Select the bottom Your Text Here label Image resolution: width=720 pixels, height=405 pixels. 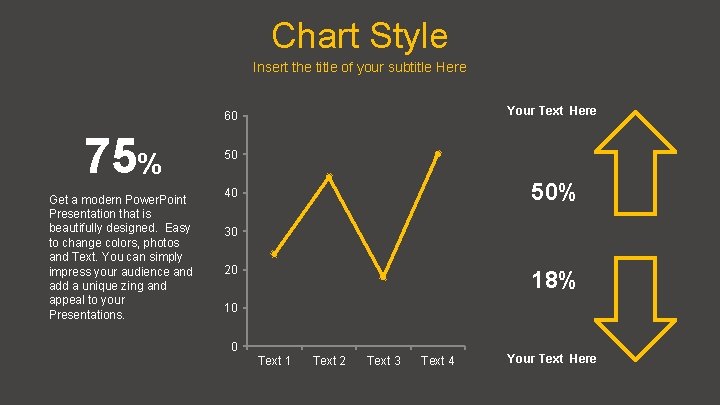point(551,358)
